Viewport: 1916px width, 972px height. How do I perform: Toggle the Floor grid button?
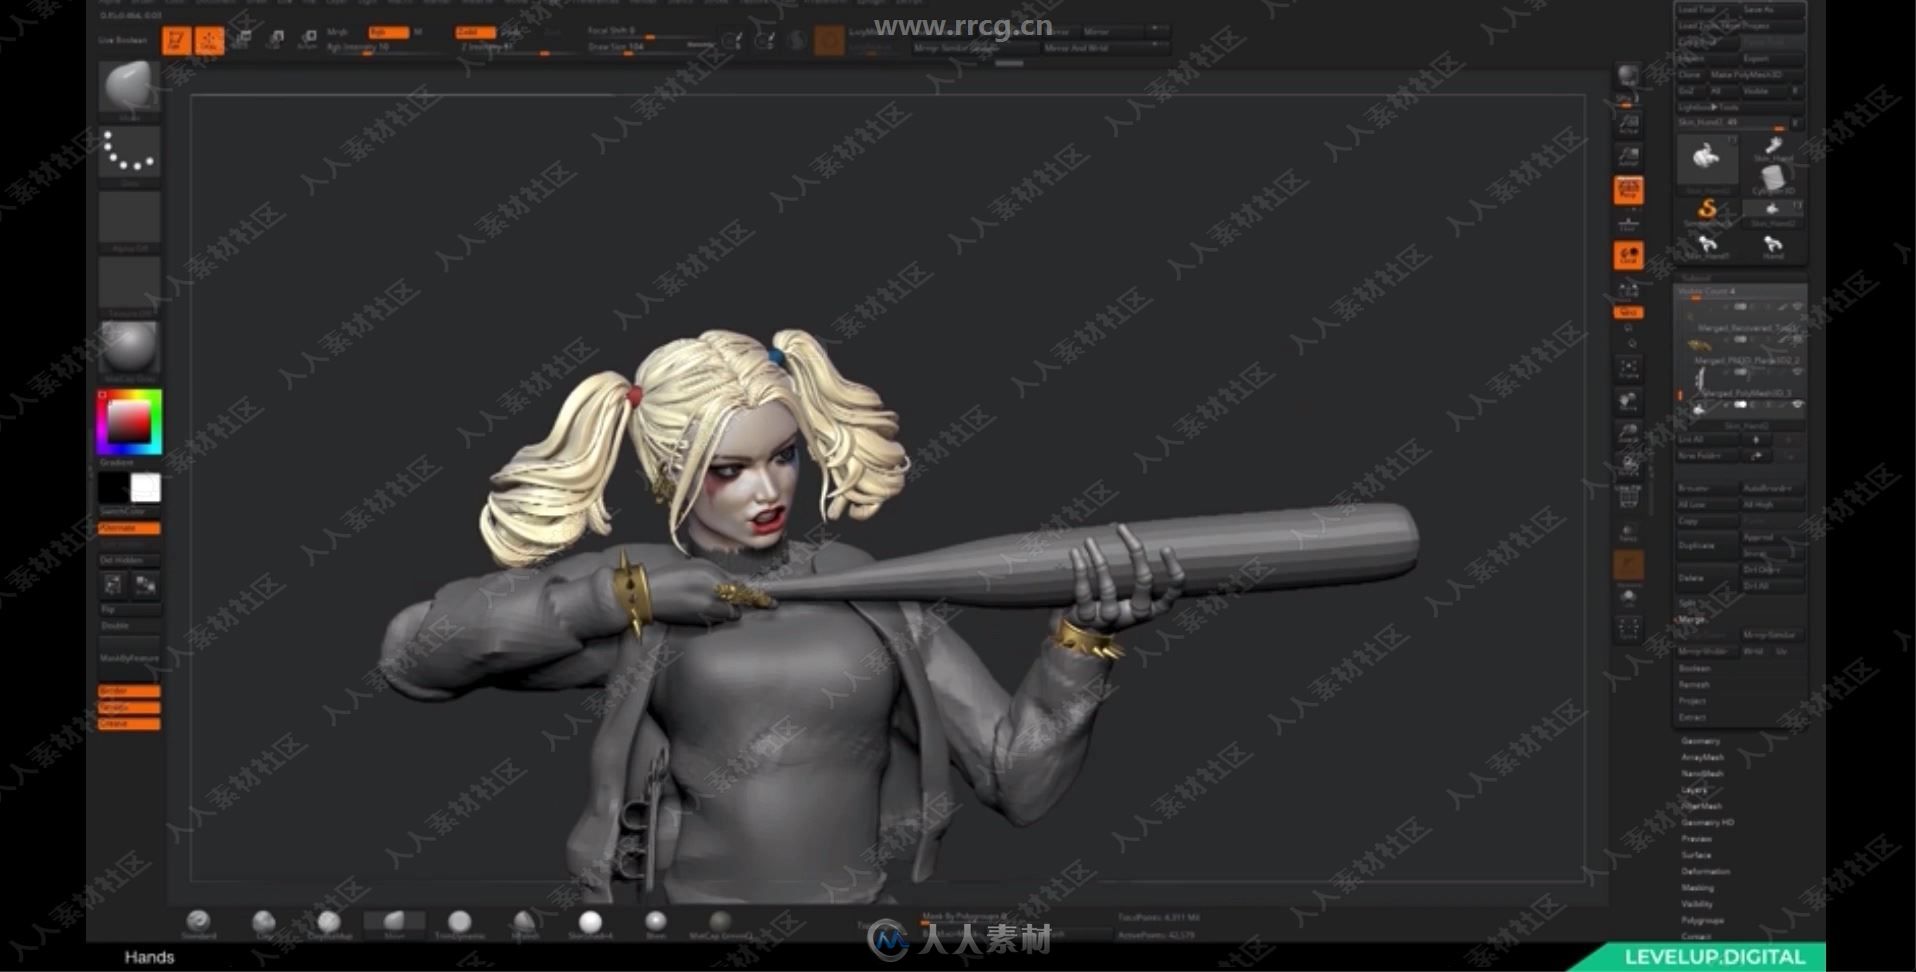click(x=1629, y=223)
